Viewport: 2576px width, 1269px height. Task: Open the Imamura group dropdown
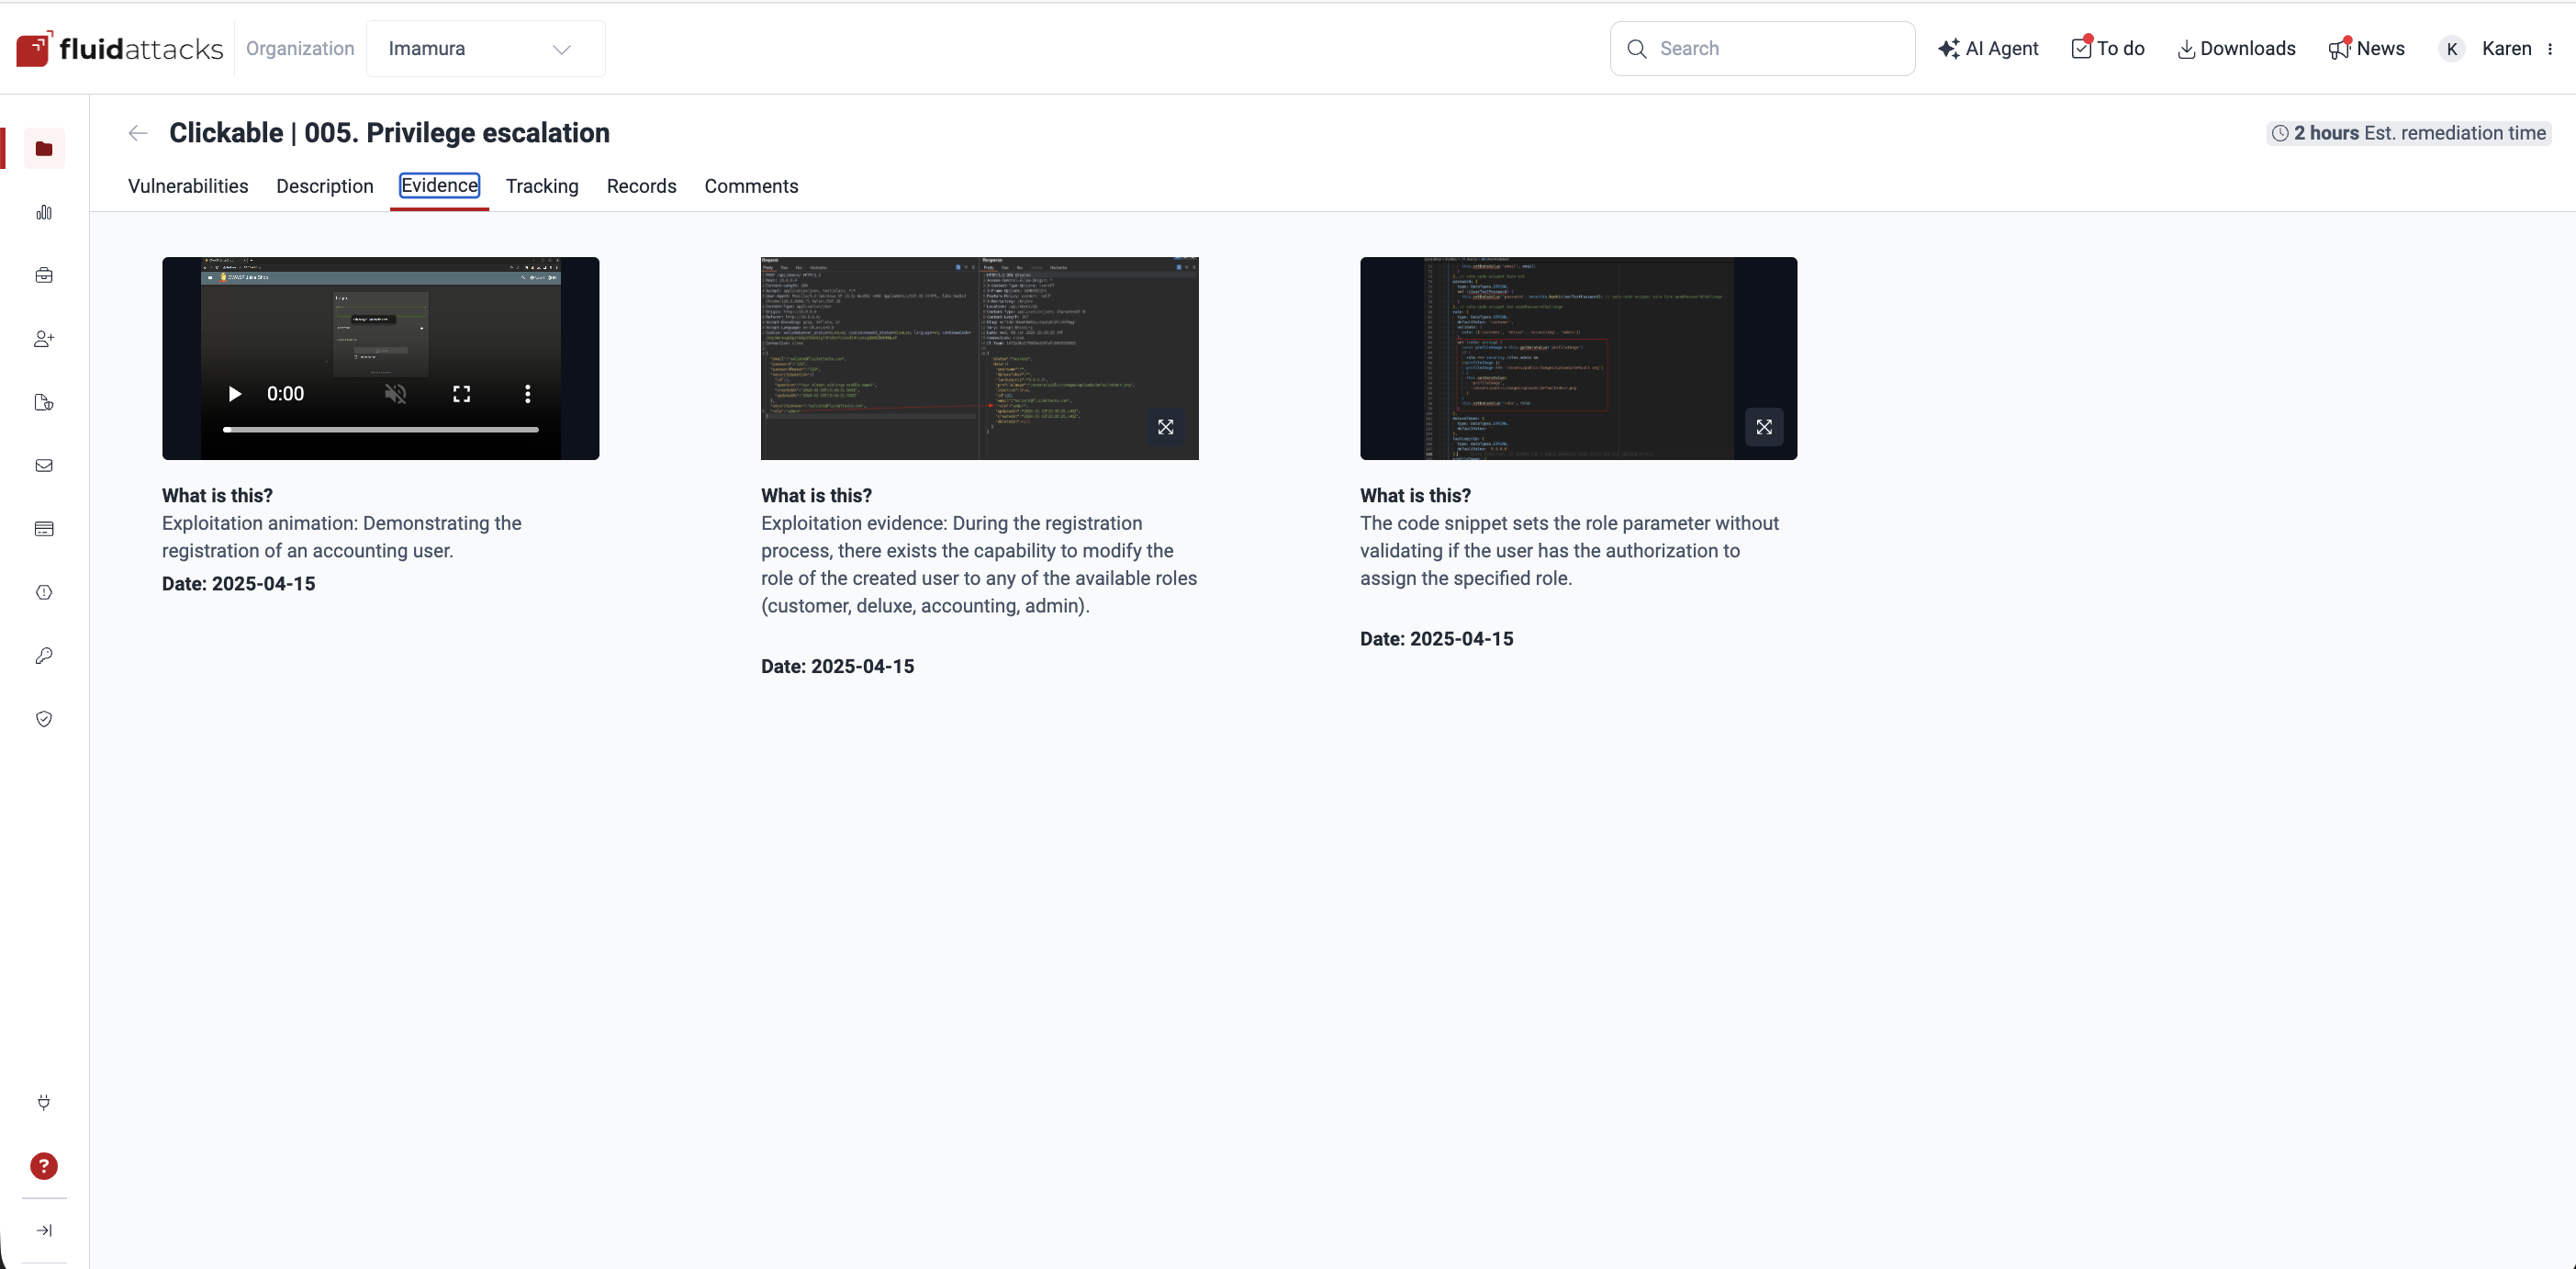[x=486, y=48]
